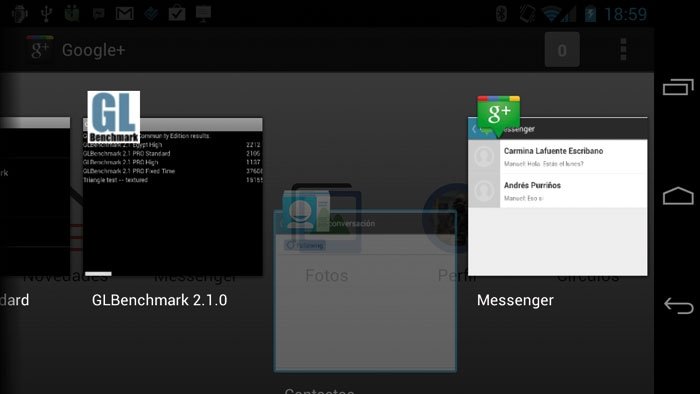The width and height of the screenshot is (700, 394).
Task: Tap back arrow in Messenger thumbnail header
Action: [474, 129]
